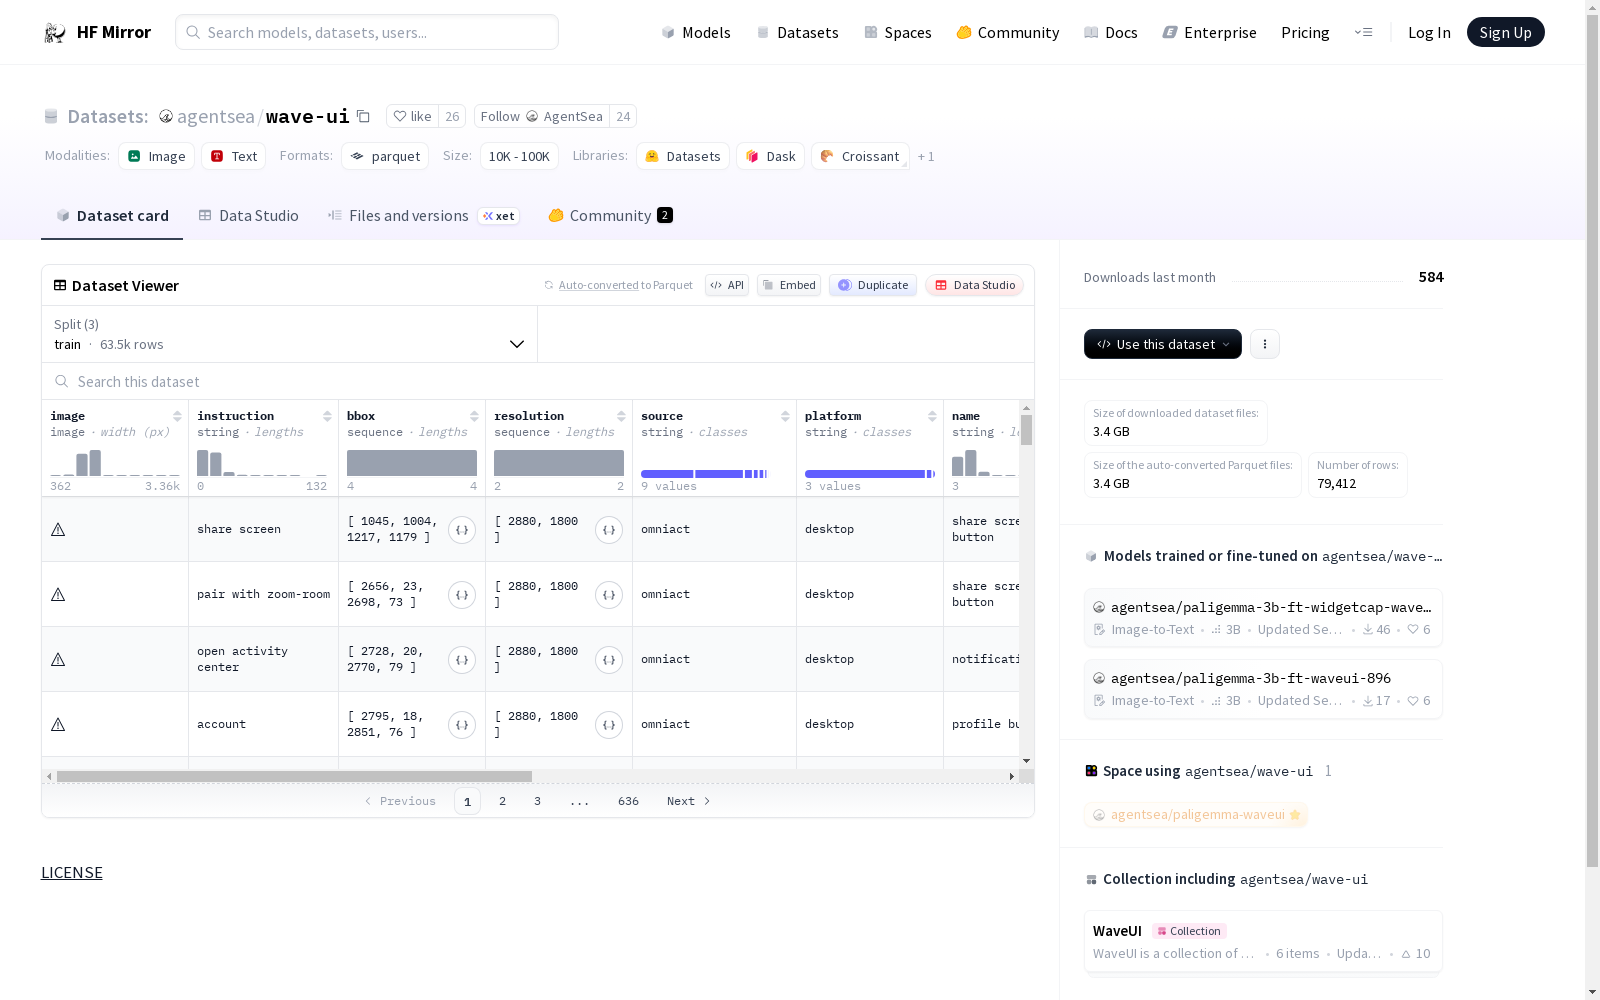
Task: Sort by the source column
Action: point(785,416)
